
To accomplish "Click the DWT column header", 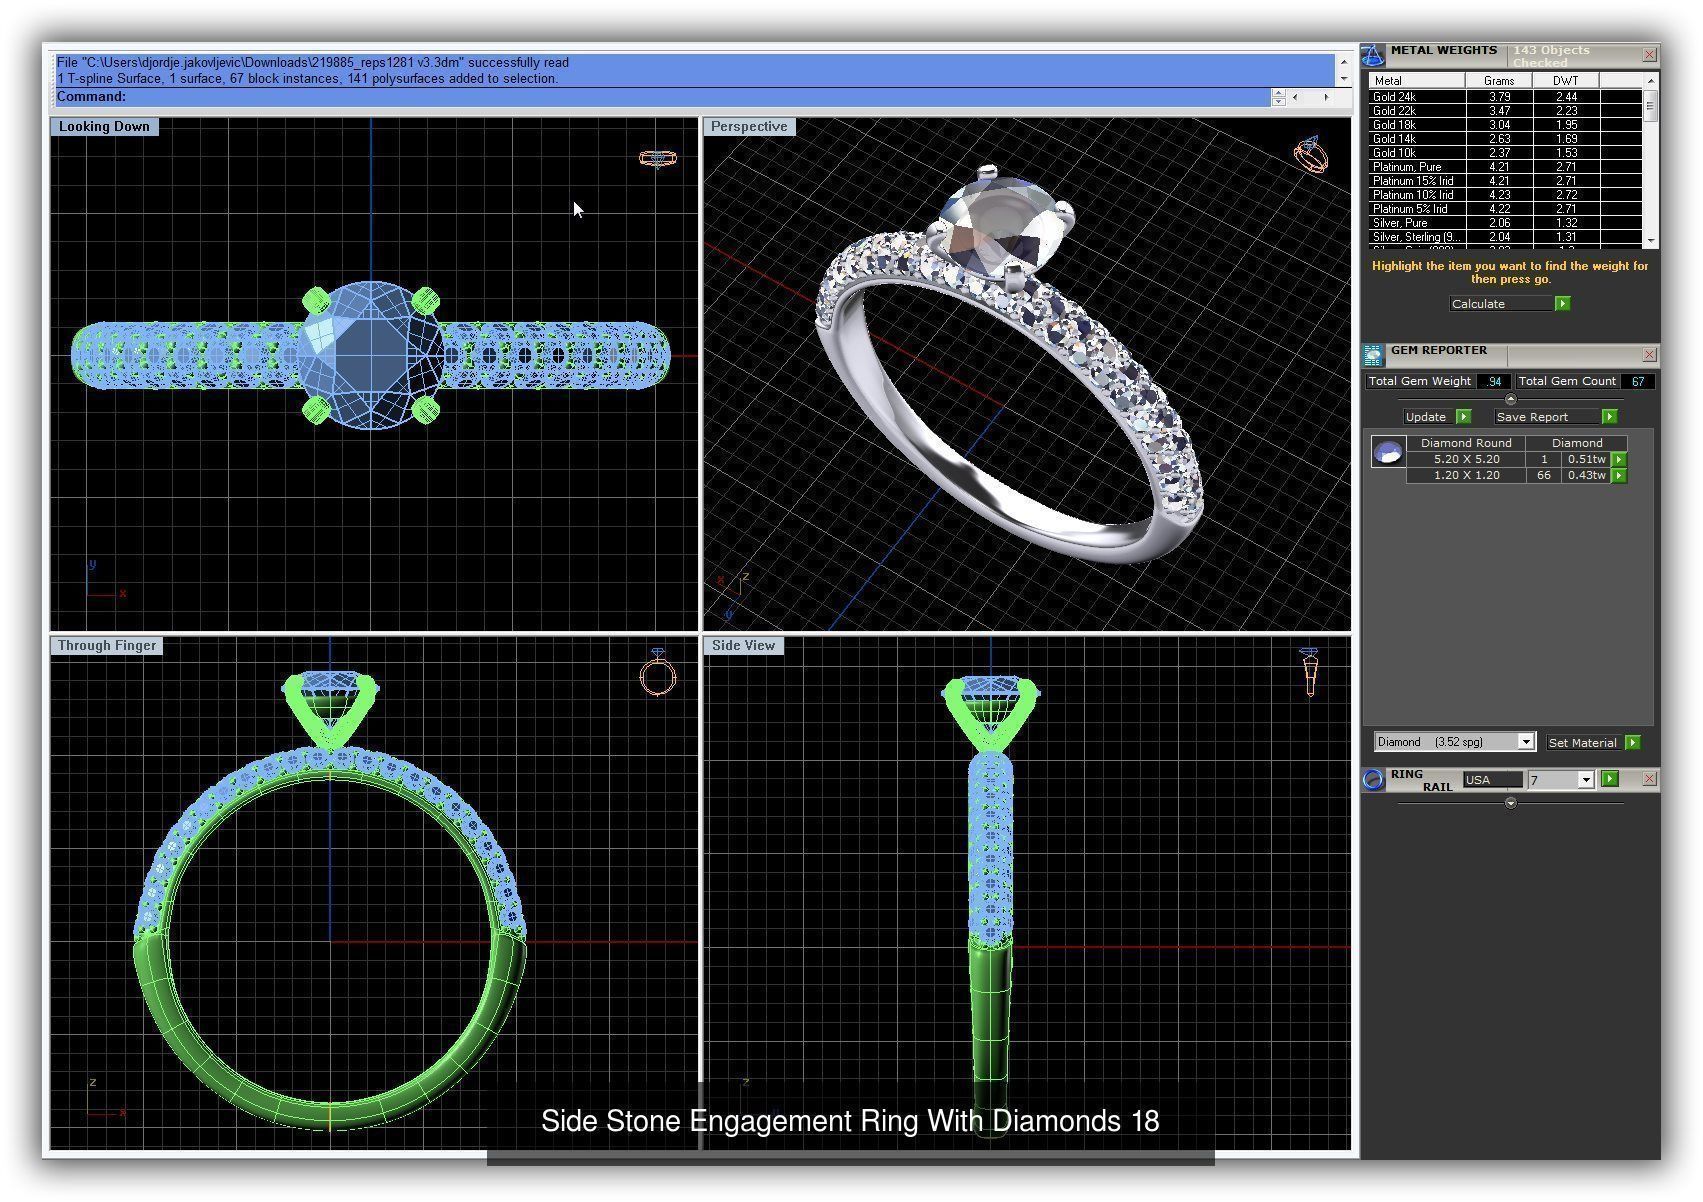I will pos(1566,81).
